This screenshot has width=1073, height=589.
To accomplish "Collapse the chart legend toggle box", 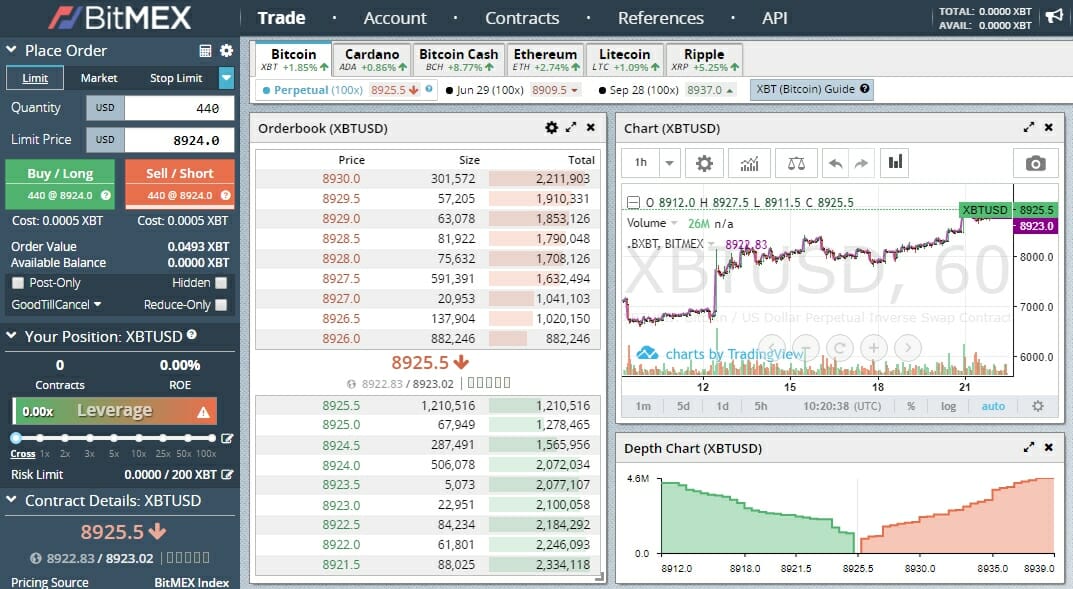I will 634,202.
